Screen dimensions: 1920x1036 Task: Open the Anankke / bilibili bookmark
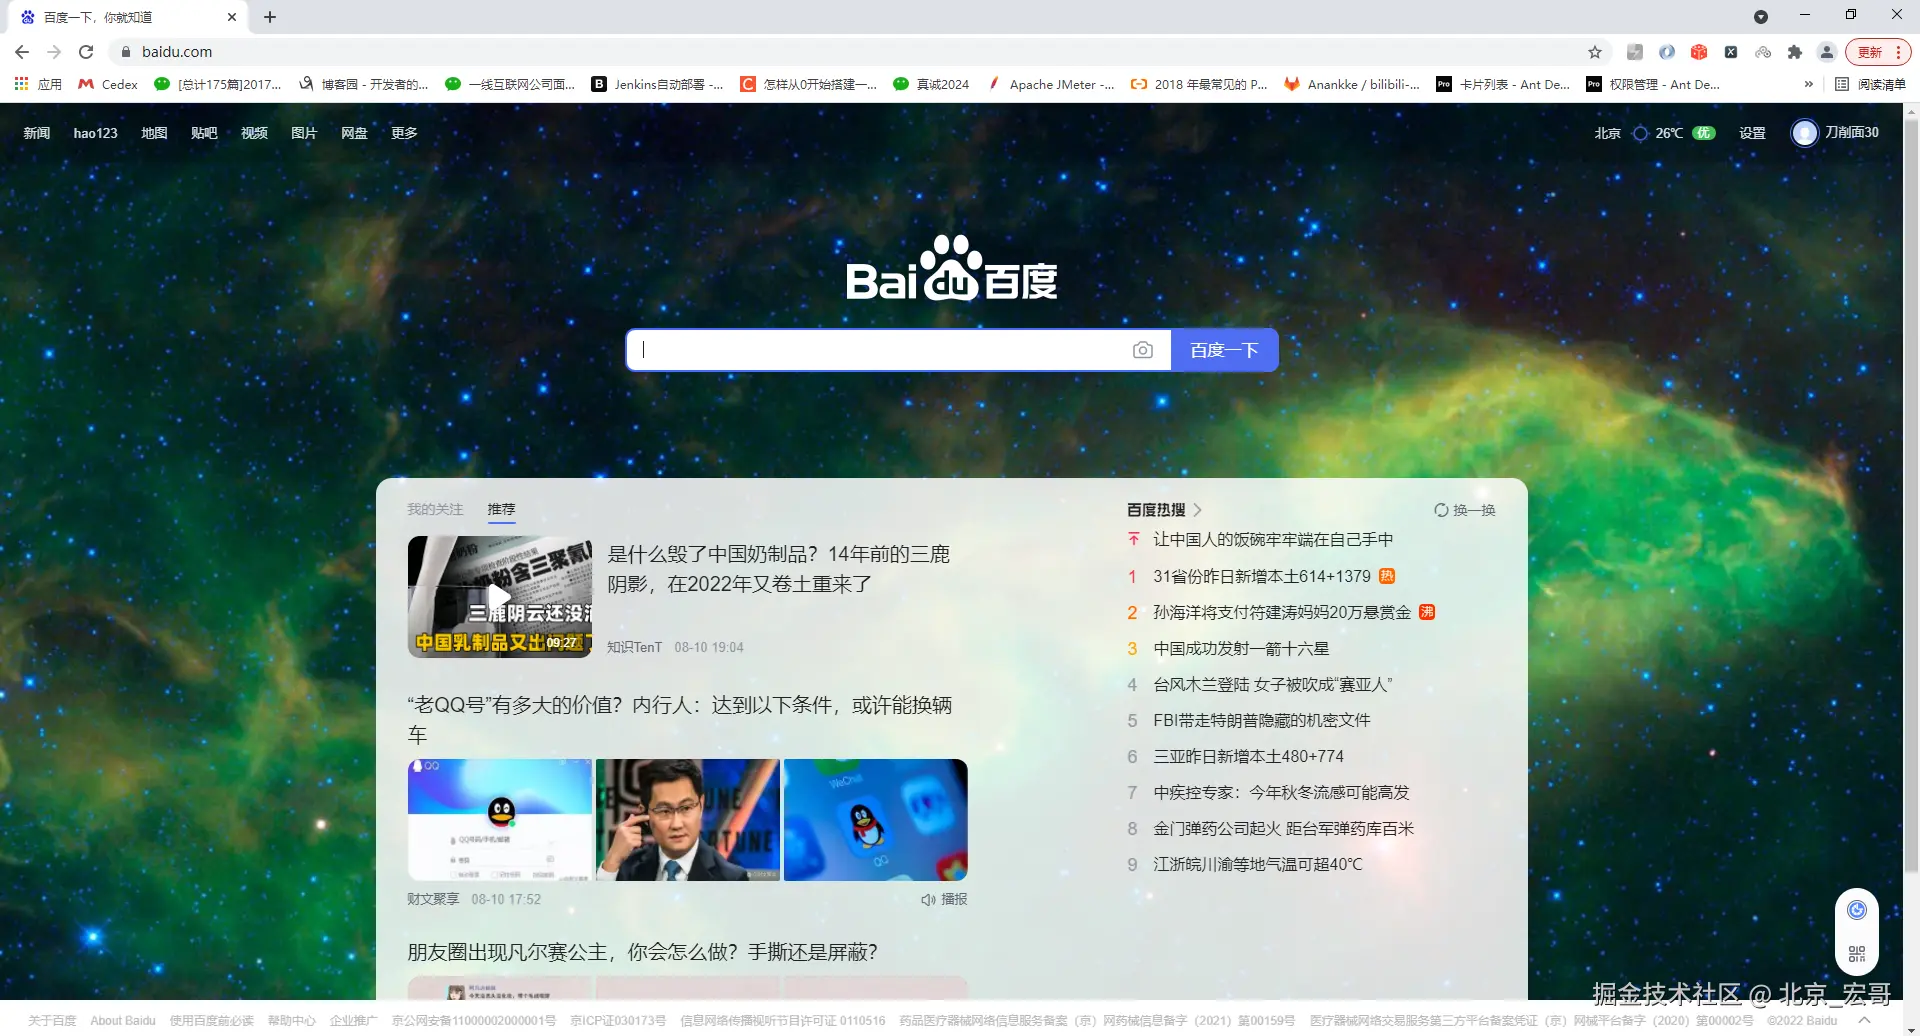tap(1353, 84)
